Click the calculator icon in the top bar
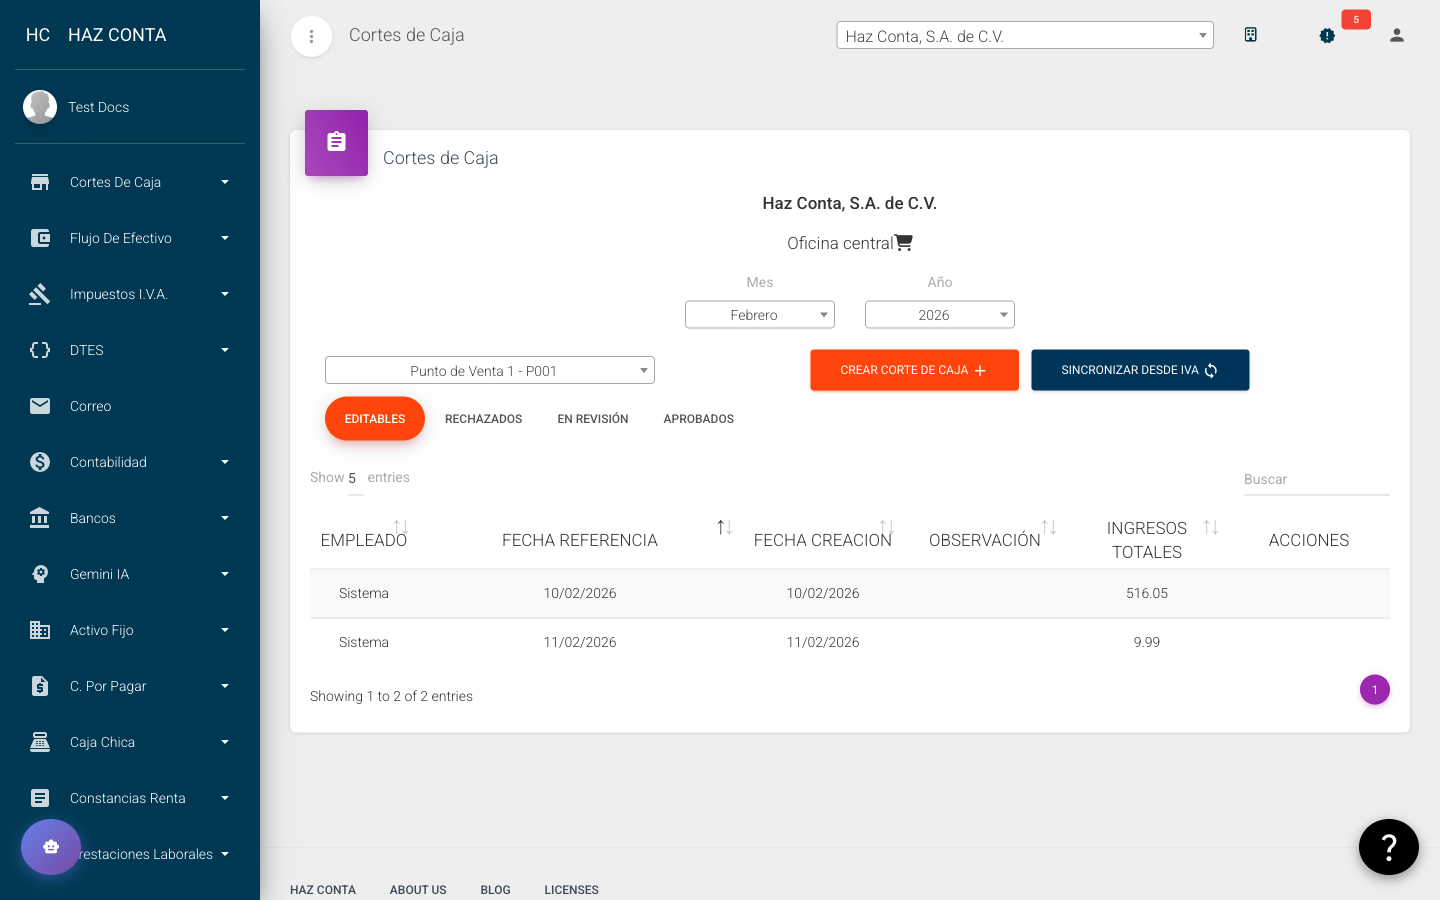1440x900 pixels. click(x=1251, y=34)
